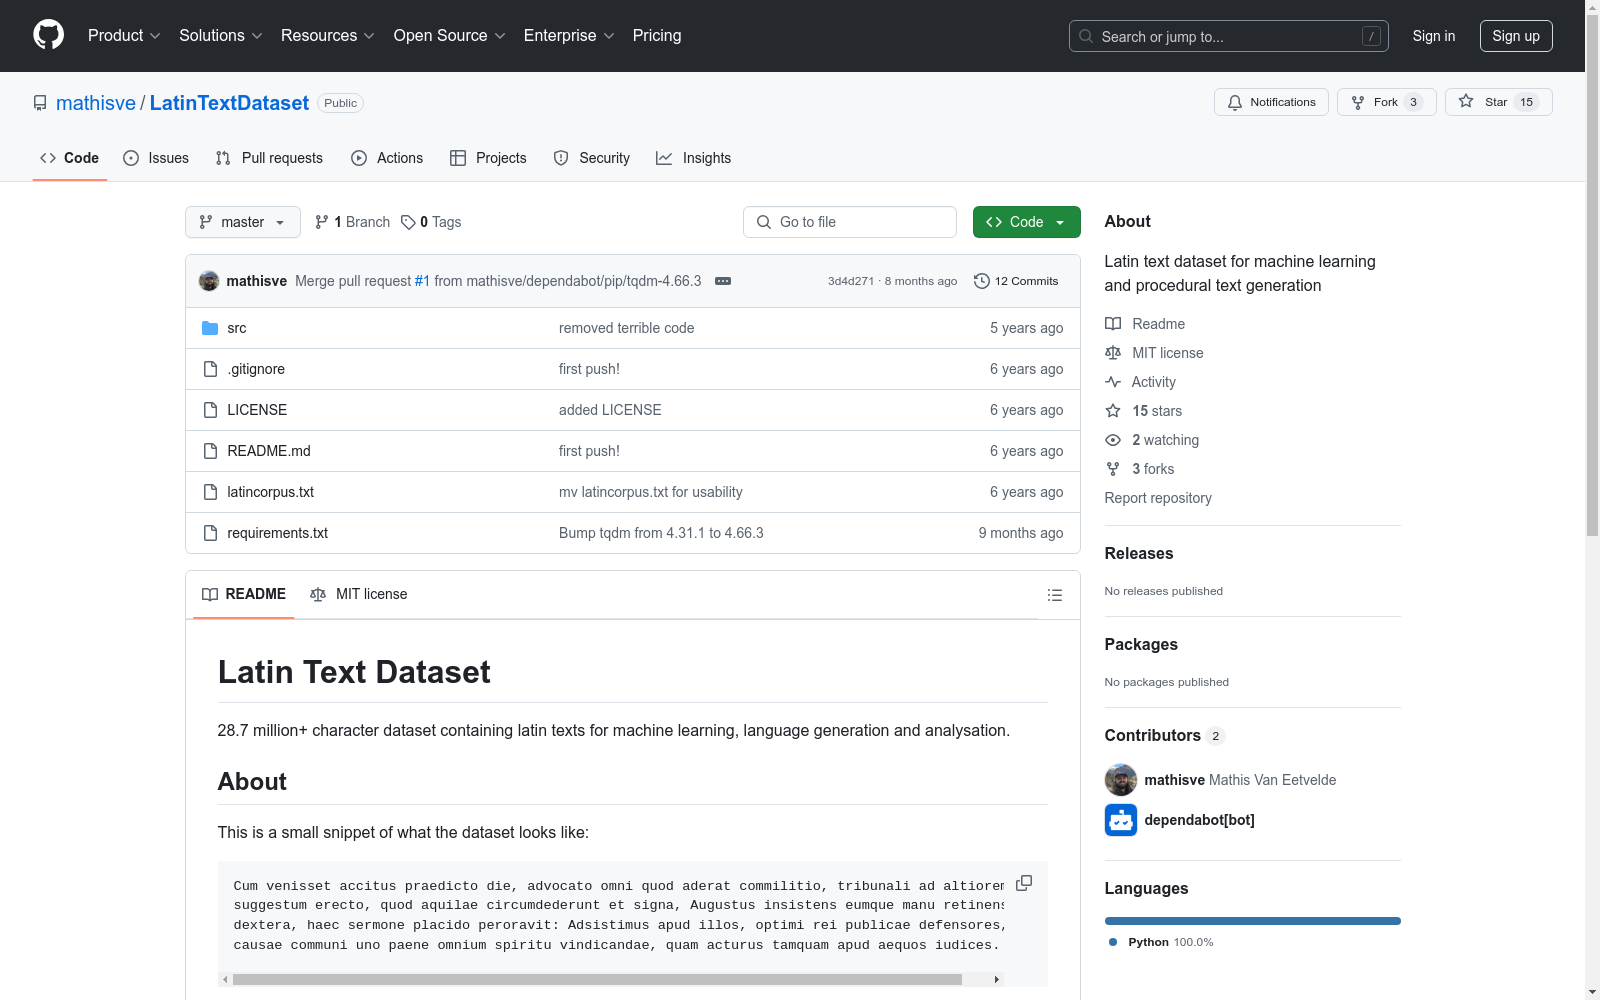This screenshot has height=1000, width=1600.
Task: Click the Notifications bell button
Action: 1271,102
